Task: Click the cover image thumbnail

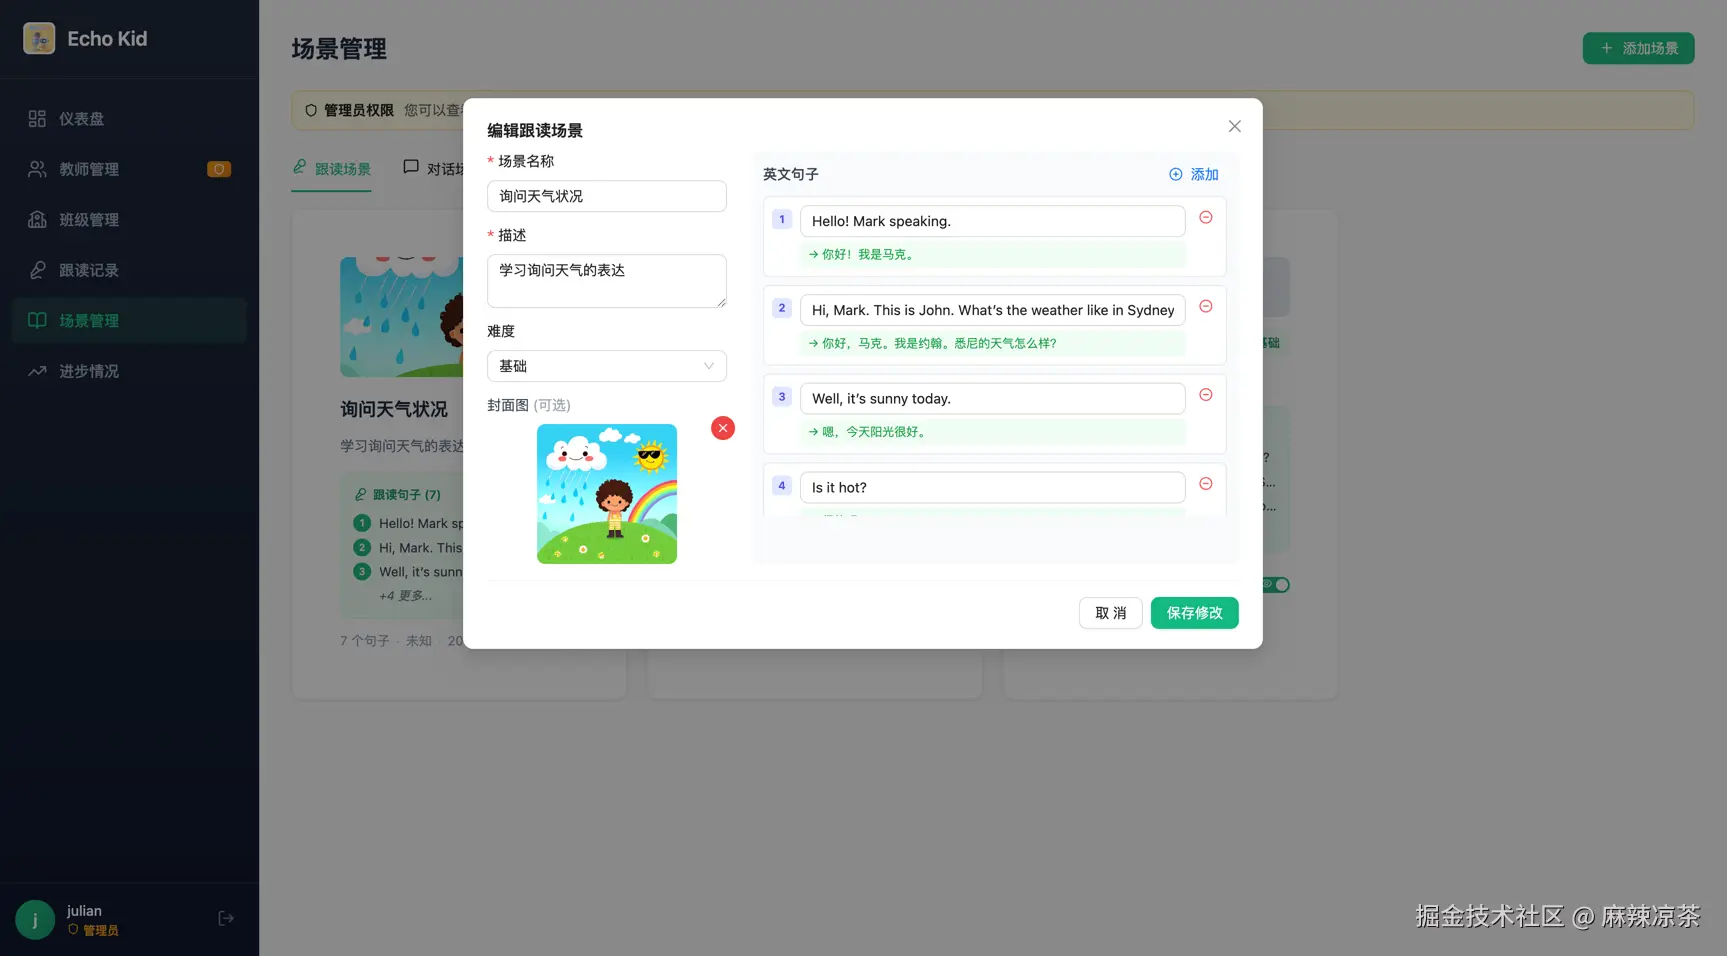Action: (x=606, y=494)
